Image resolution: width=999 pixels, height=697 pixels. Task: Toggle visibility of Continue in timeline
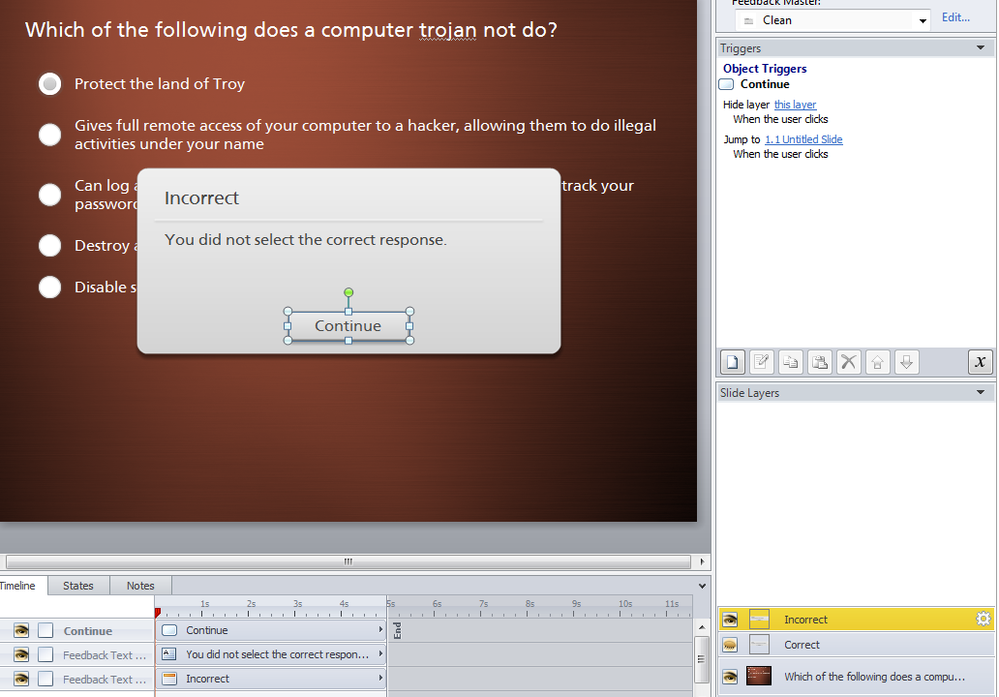pyautogui.click(x=21, y=631)
